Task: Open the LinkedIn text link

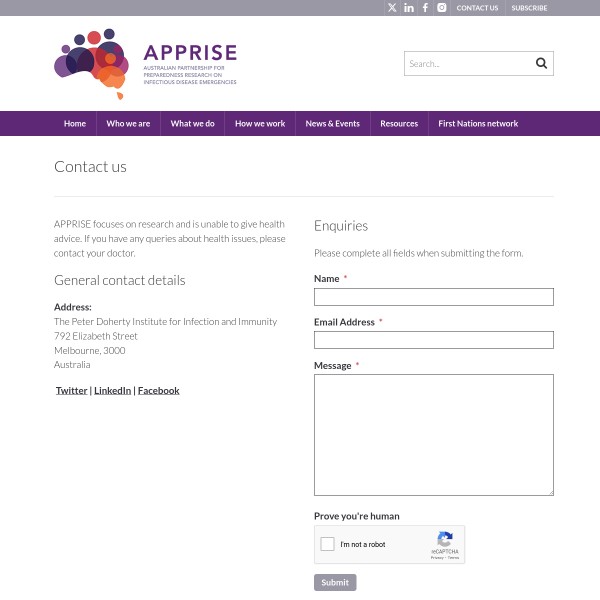Action: [x=112, y=391]
